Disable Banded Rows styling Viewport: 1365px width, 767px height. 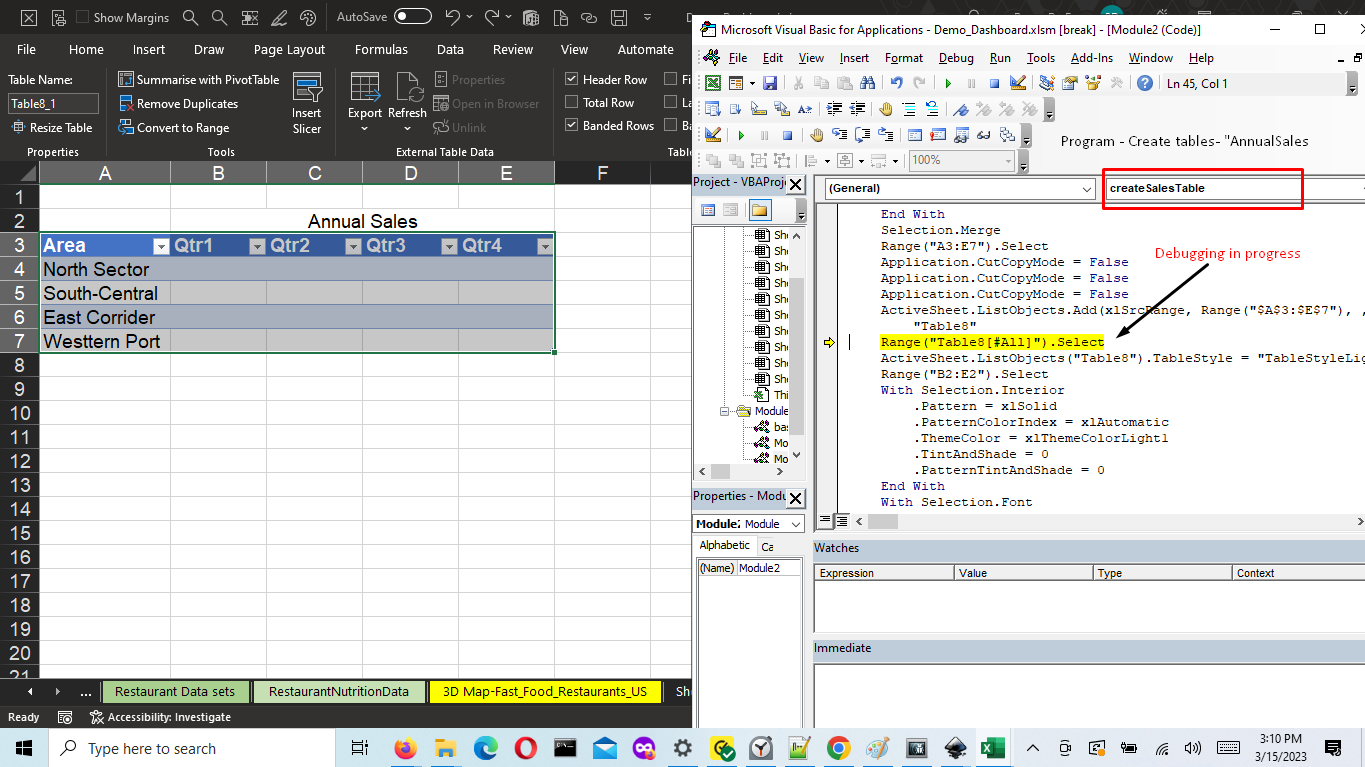(572, 125)
